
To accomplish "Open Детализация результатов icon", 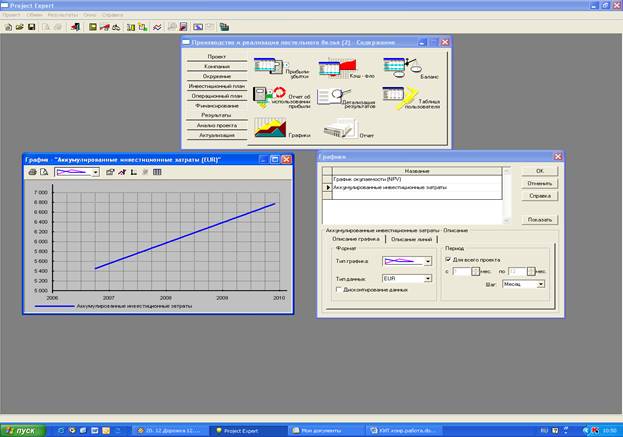I will (x=331, y=97).
